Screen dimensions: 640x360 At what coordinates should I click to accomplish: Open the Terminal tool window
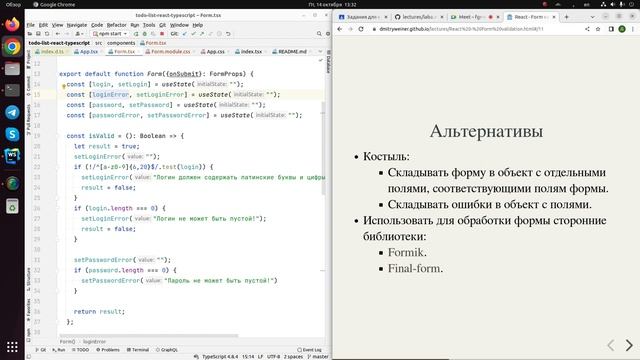(x=138, y=350)
